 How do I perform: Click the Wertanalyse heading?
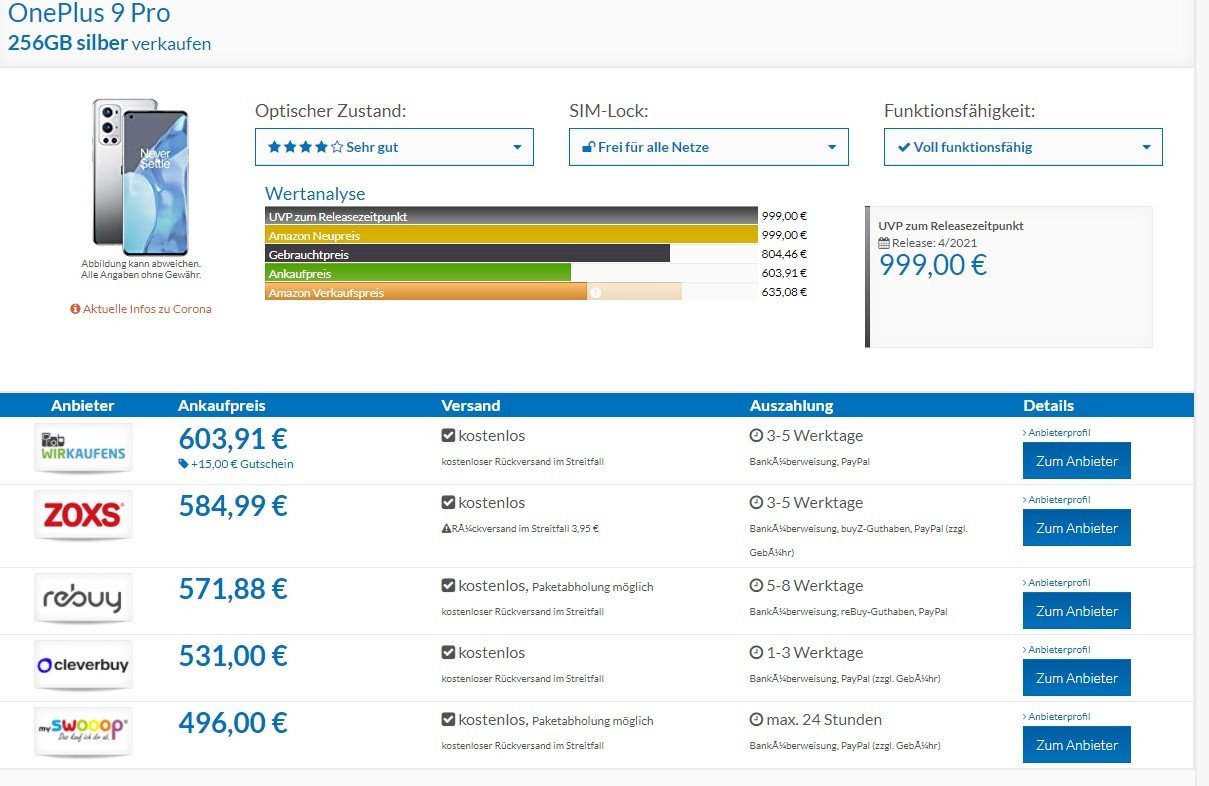pos(315,194)
